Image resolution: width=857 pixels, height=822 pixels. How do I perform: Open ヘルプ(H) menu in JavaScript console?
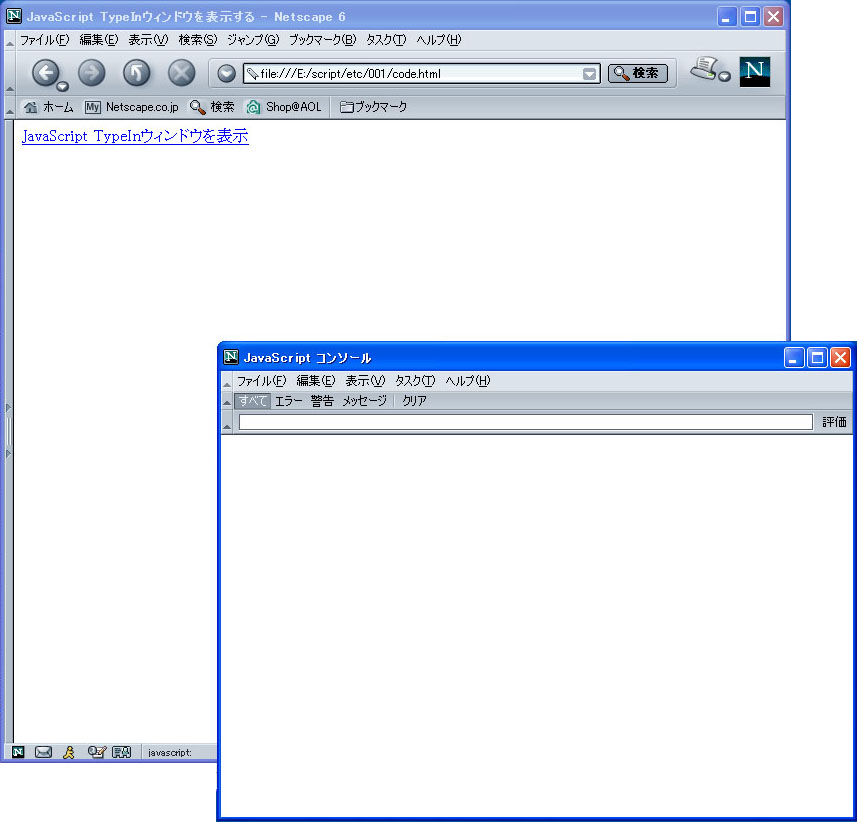(468, 381)
